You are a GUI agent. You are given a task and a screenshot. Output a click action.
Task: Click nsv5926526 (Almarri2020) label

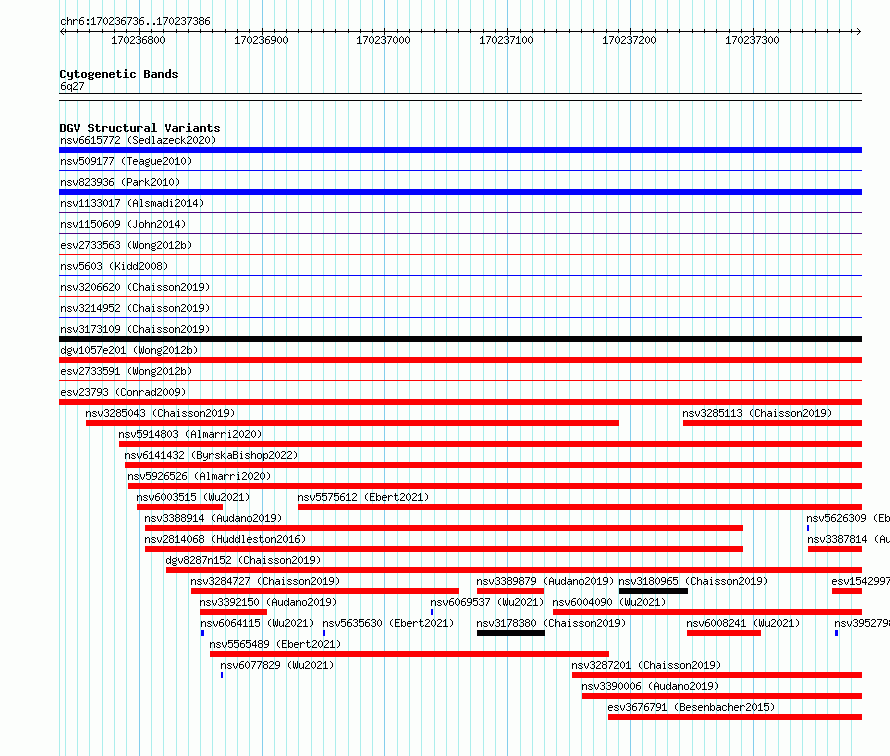(199, 476)
